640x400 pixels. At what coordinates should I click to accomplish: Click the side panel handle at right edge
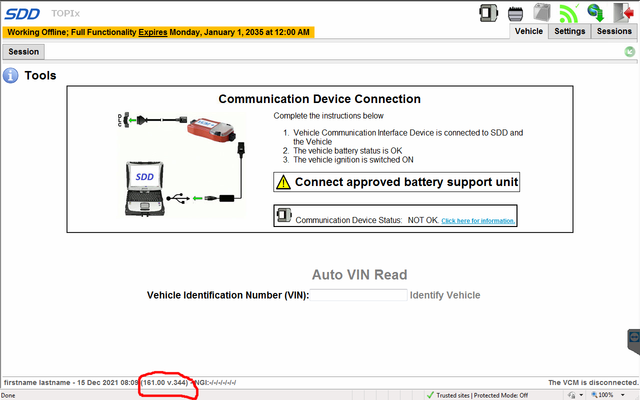click(x=633, y=341)
